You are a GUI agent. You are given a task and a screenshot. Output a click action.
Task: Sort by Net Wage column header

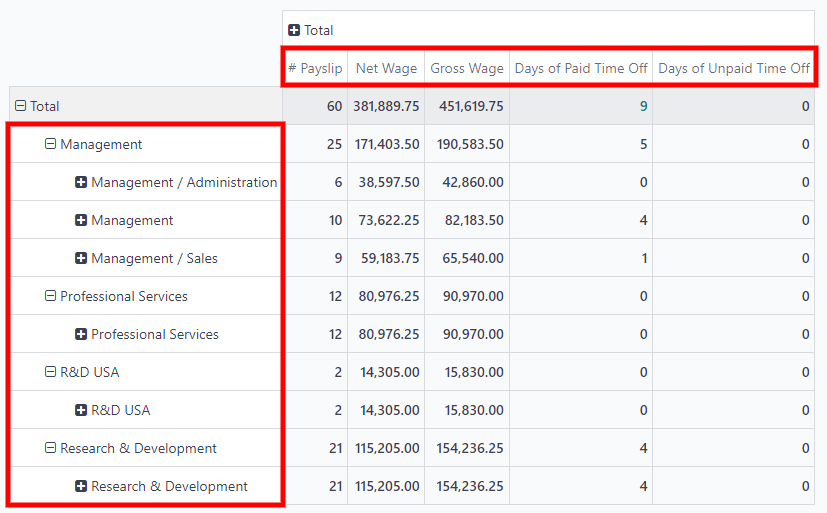[386, 68]
